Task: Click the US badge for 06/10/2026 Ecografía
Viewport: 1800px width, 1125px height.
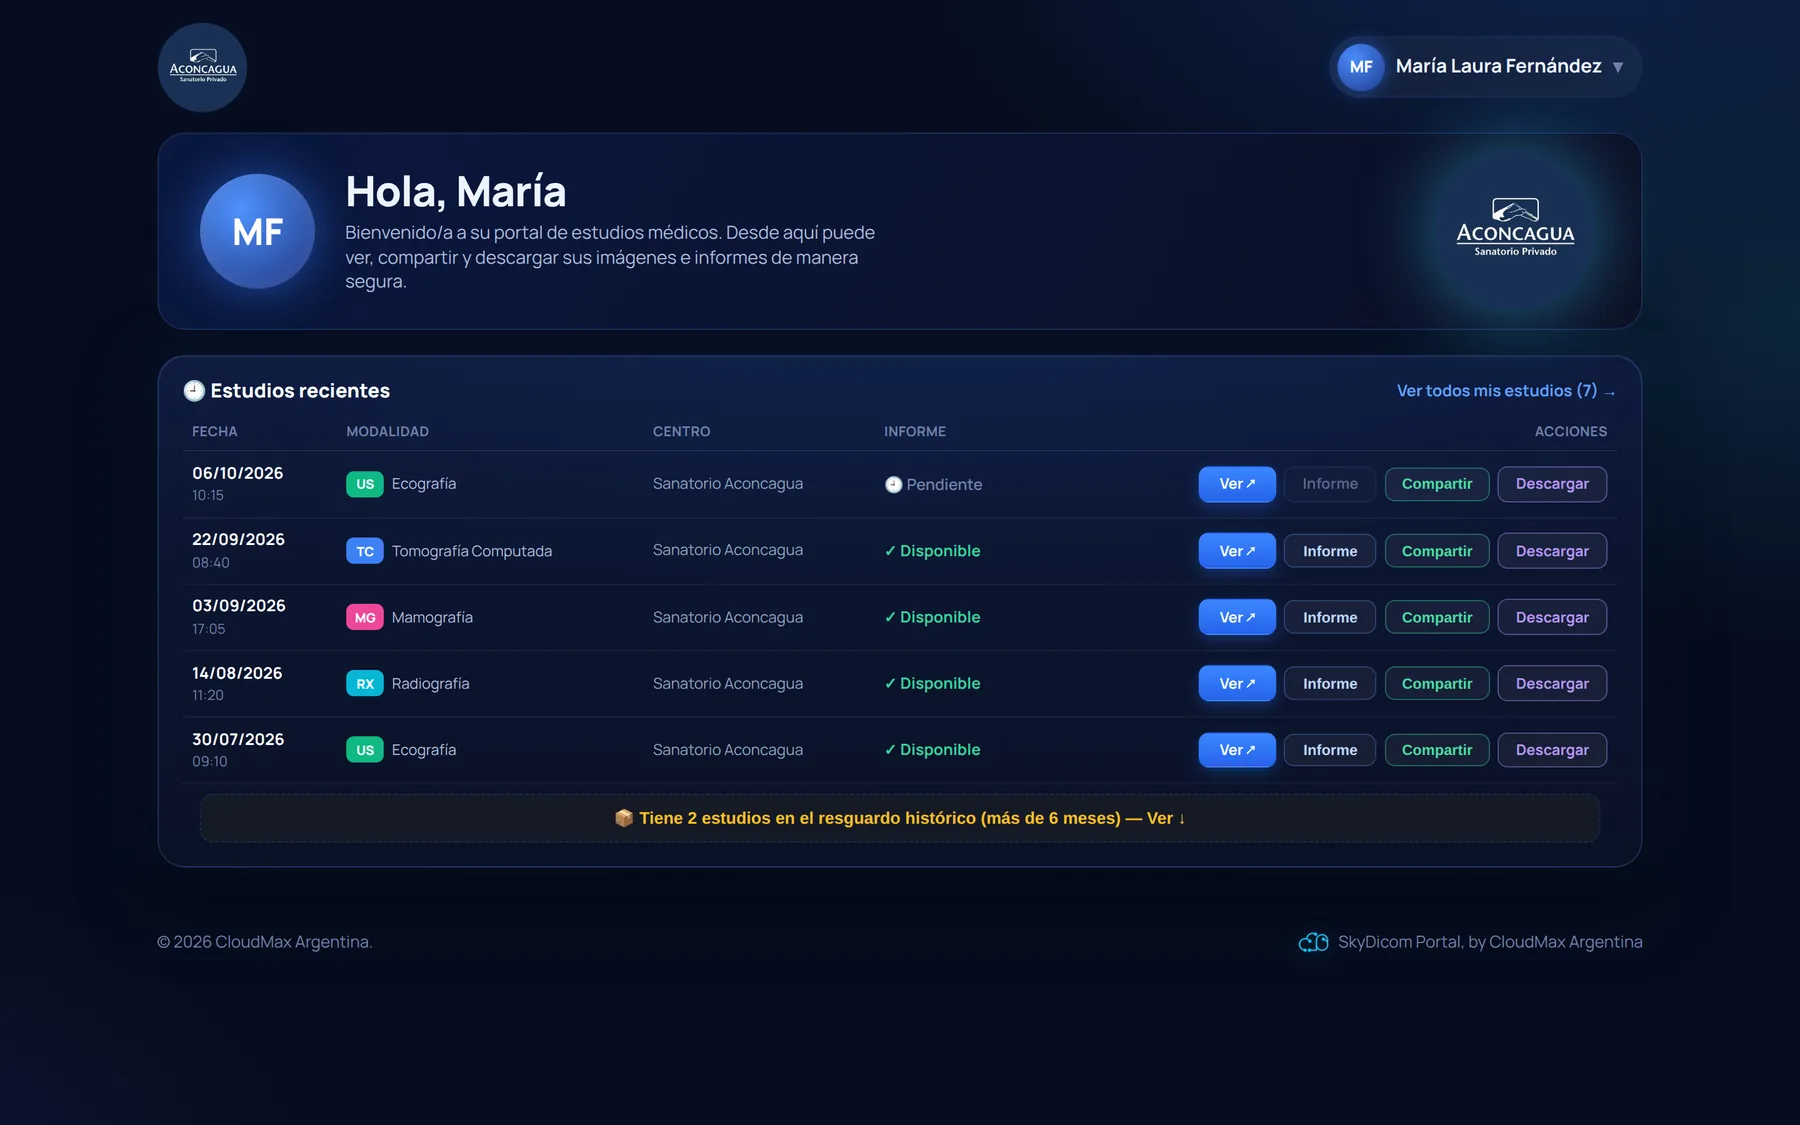Action: click(365, 484)
